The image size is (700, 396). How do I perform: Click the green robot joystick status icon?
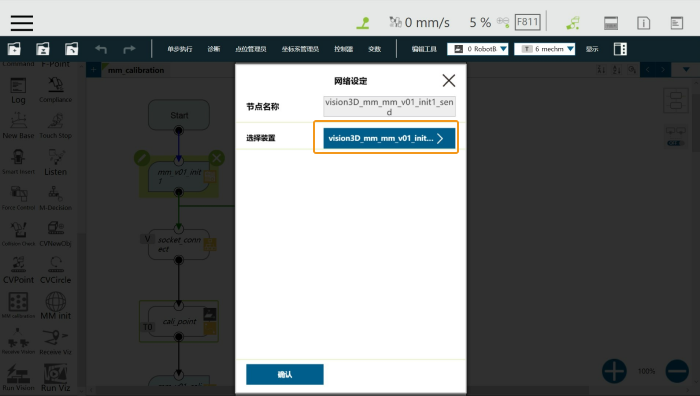(x=363, y=23)
